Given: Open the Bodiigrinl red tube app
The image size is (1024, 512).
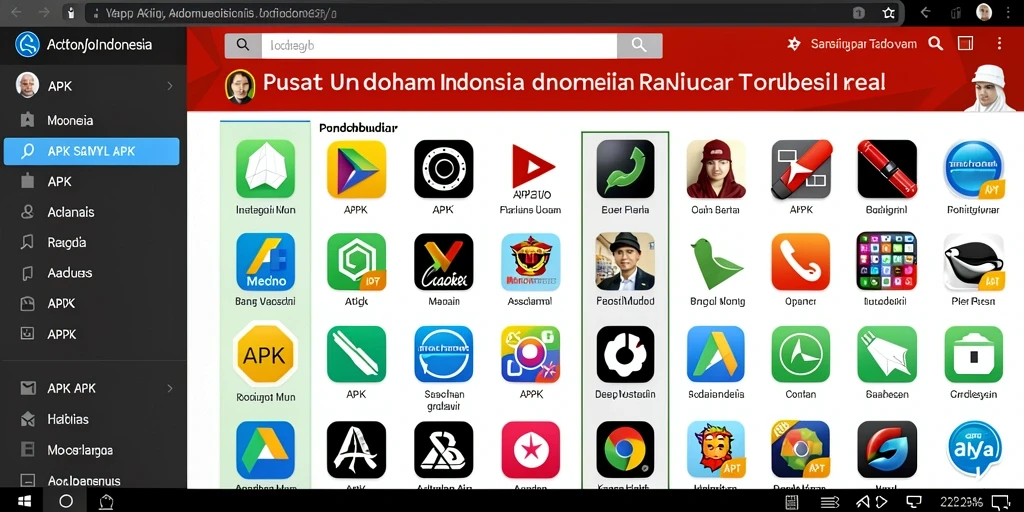Looking at the screenshot, I should tap(887, 168).
